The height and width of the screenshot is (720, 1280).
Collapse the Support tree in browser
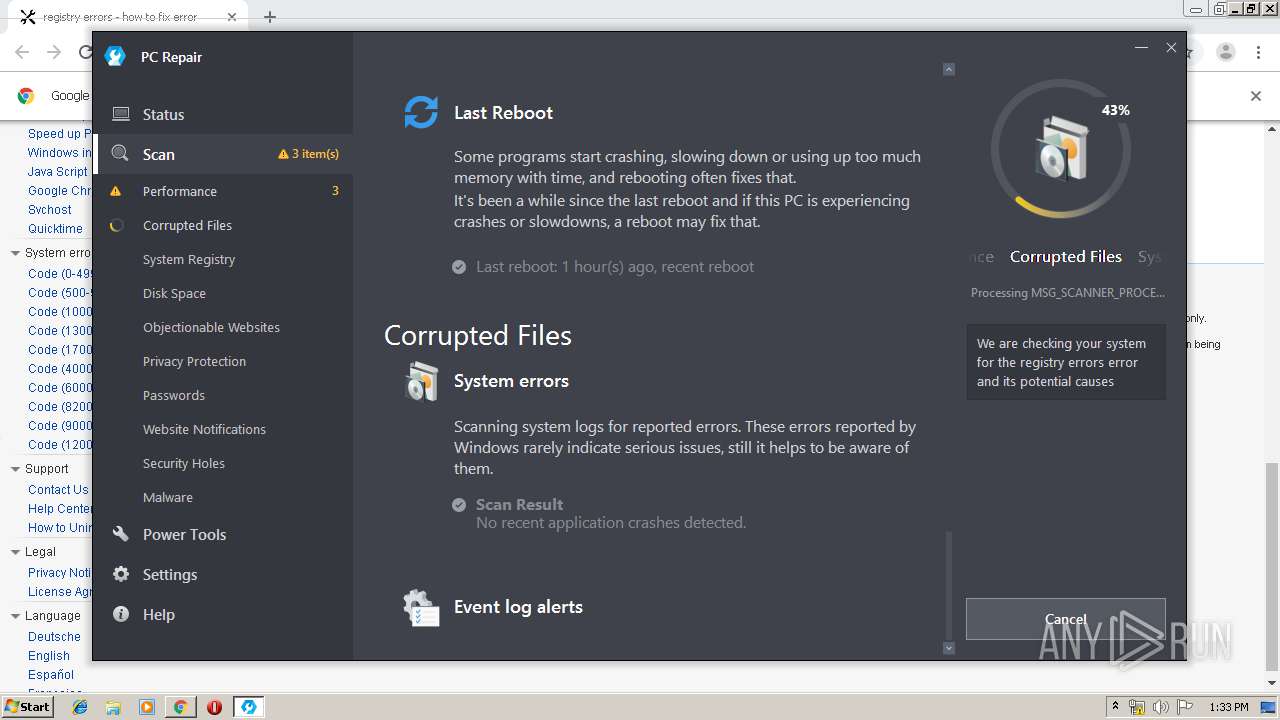tap(15, 469)
